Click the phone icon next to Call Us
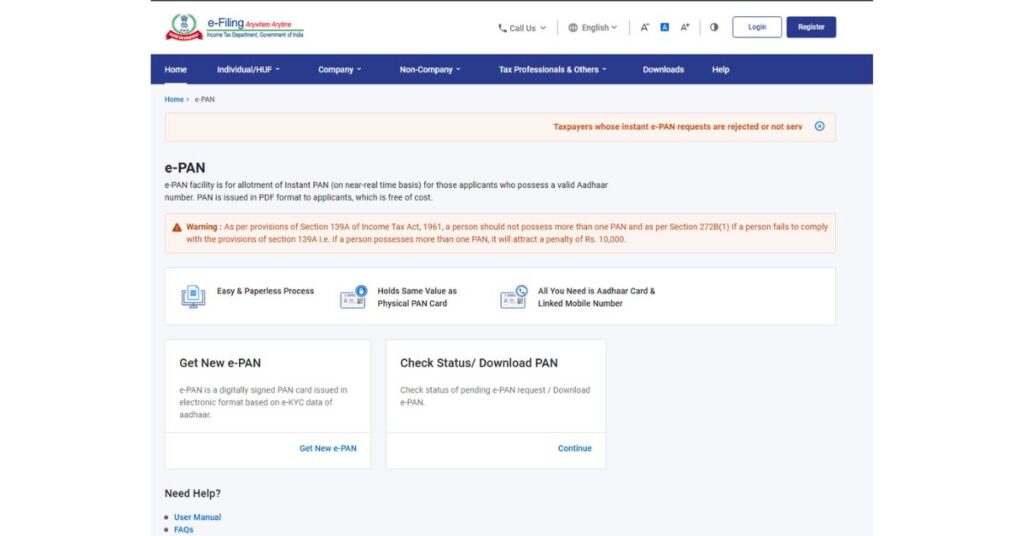 [502, 28]
